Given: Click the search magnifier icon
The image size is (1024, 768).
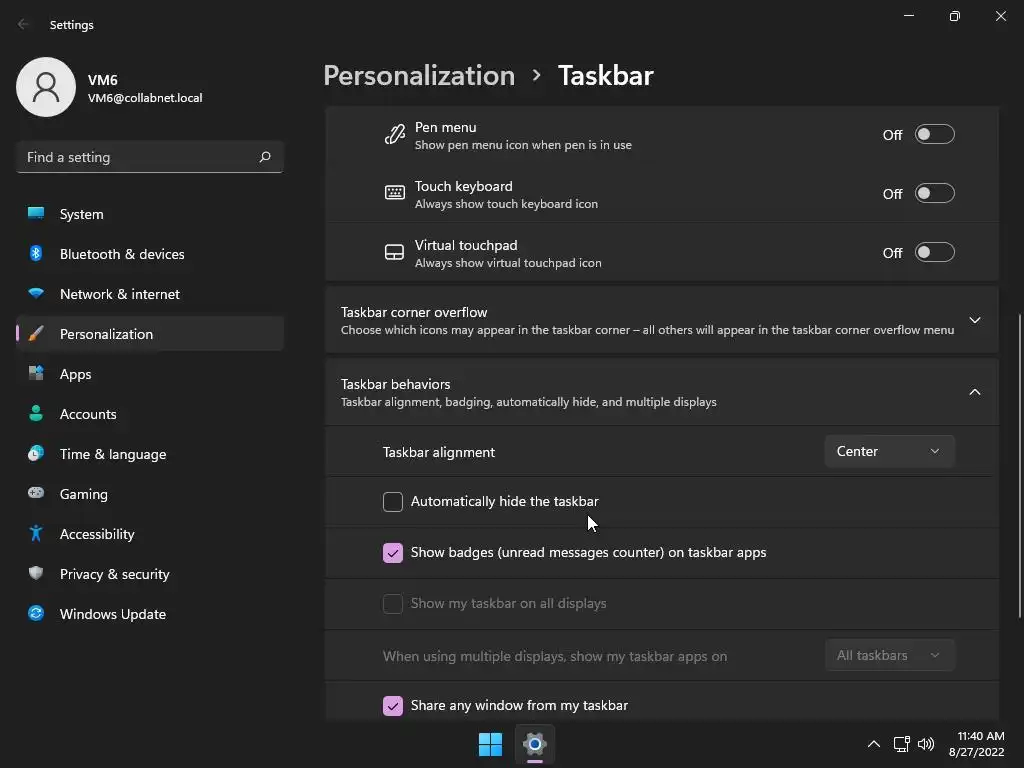Looking at the screenshot, I should click(265, 157).
